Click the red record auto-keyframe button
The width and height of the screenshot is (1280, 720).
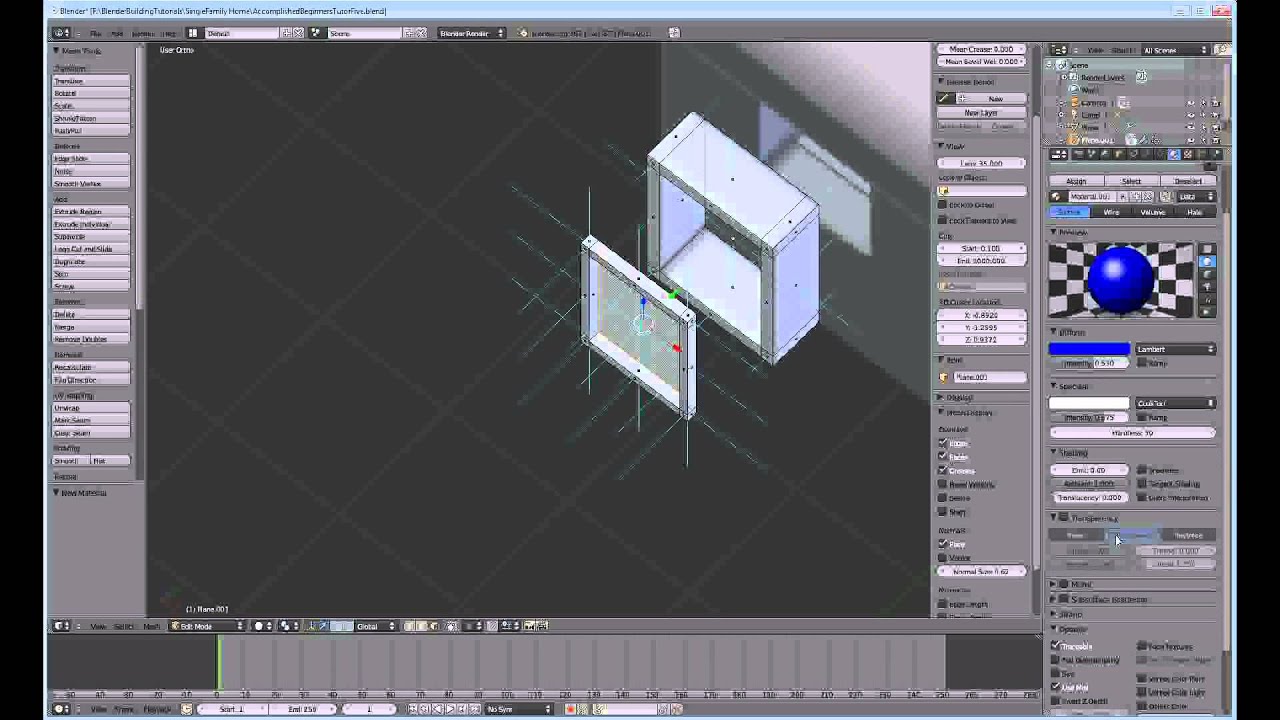tap(570, 709)
